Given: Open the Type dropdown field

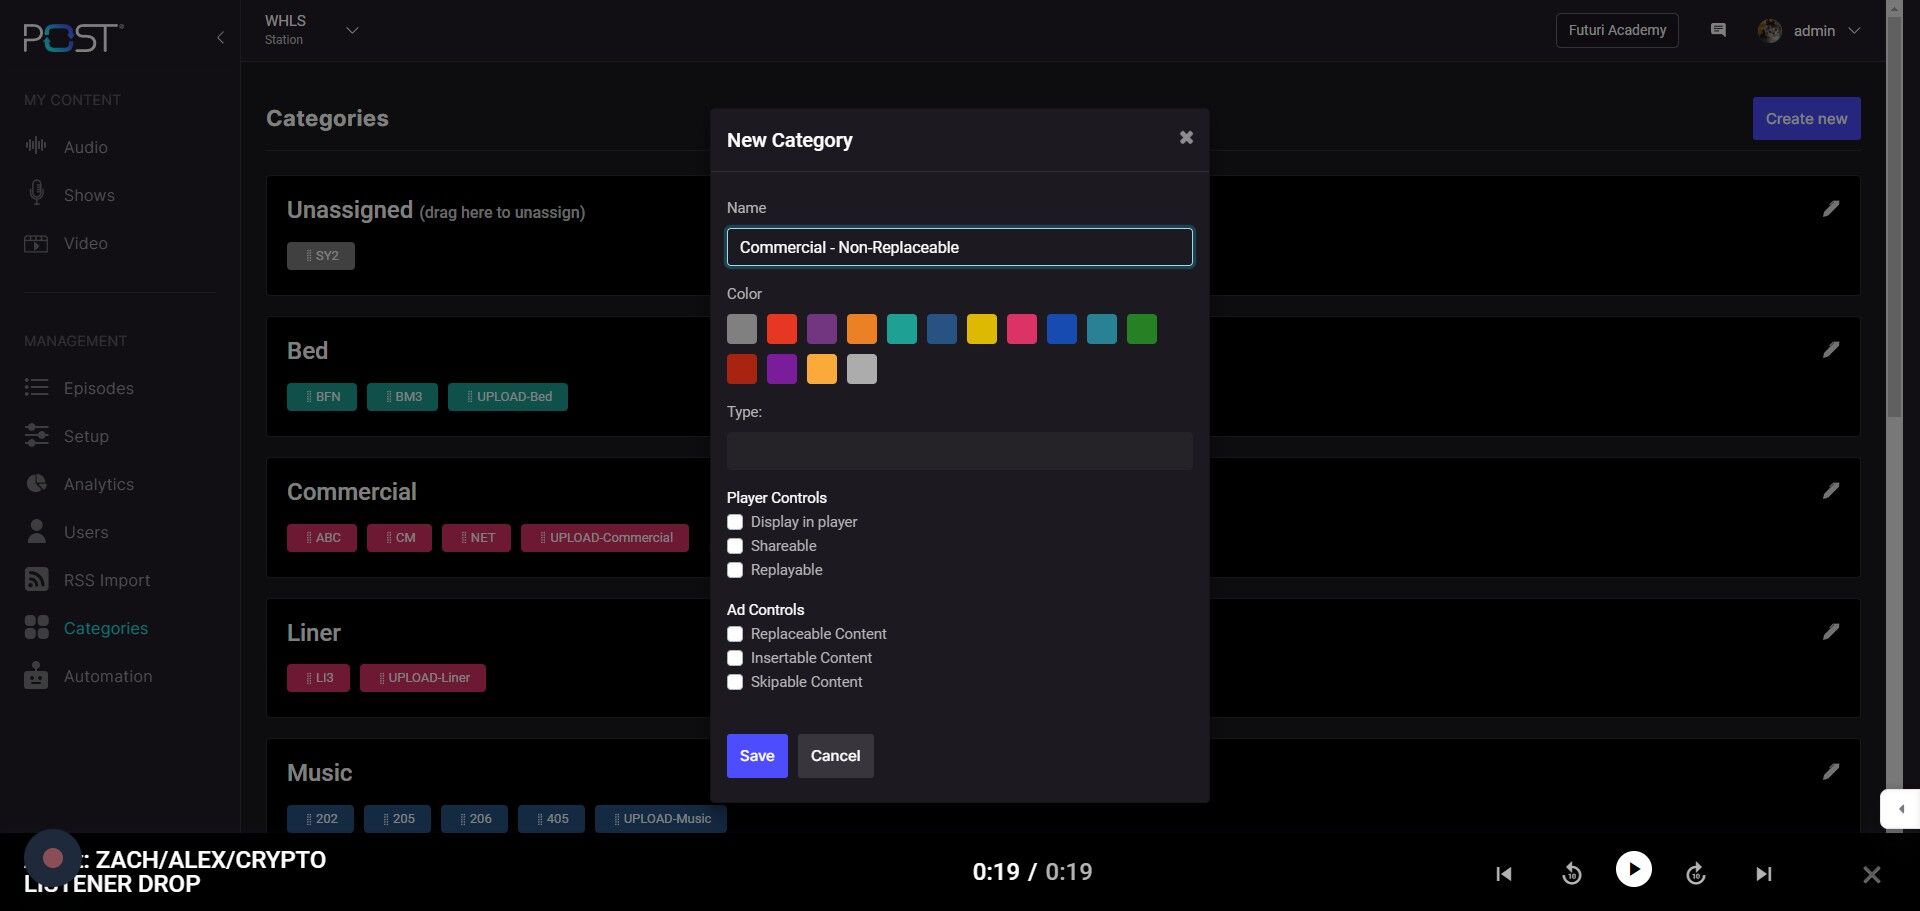Looking at the screenshot, I should tap(959, 451).
